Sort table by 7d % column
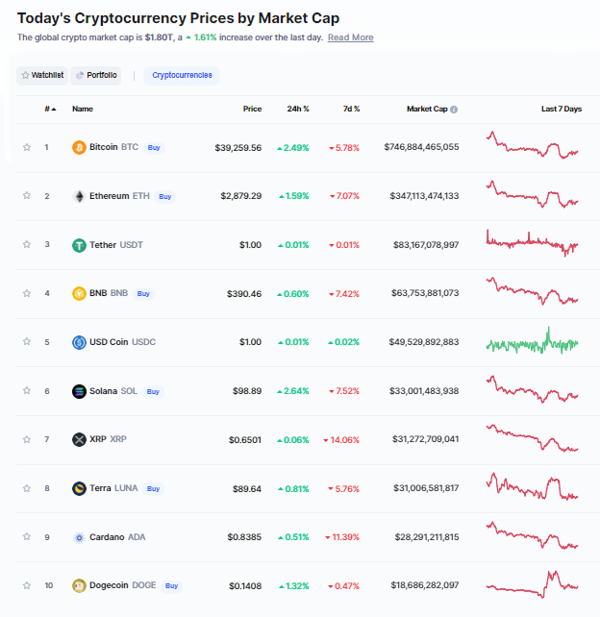Viewport: 600px width, 617px height. 351,109
